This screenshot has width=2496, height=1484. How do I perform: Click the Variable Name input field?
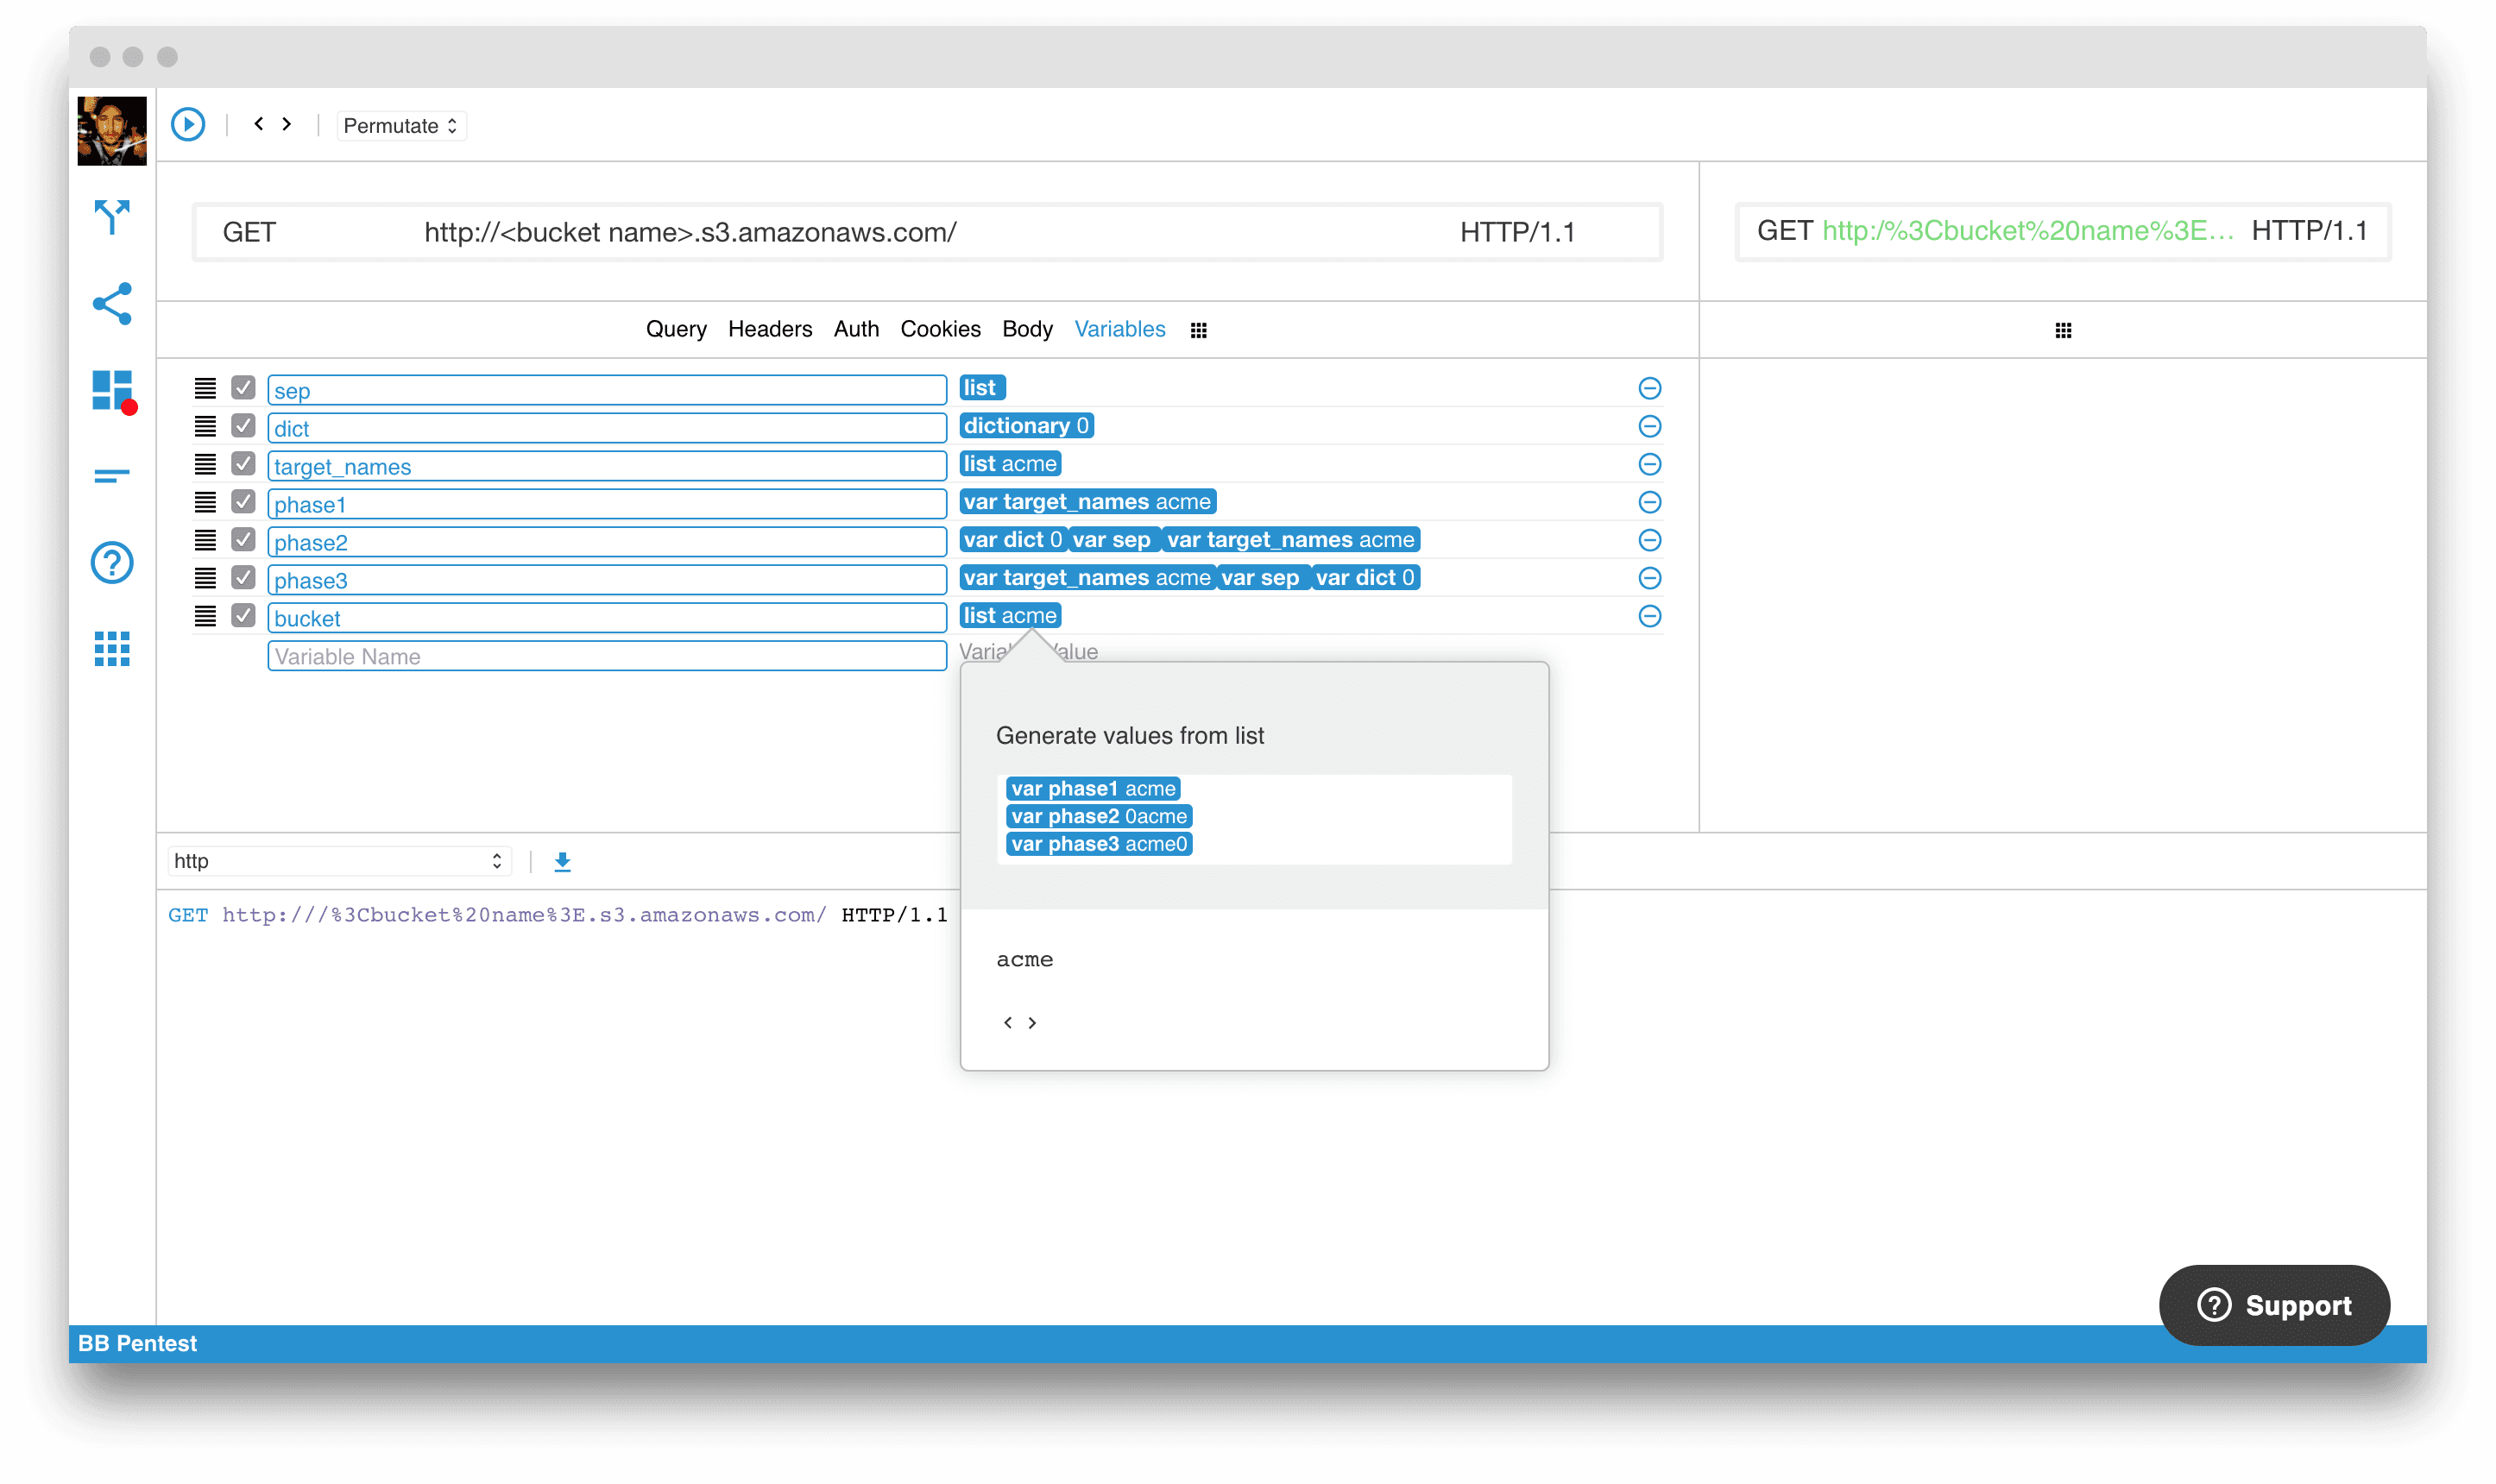click(x=606, y=656)
